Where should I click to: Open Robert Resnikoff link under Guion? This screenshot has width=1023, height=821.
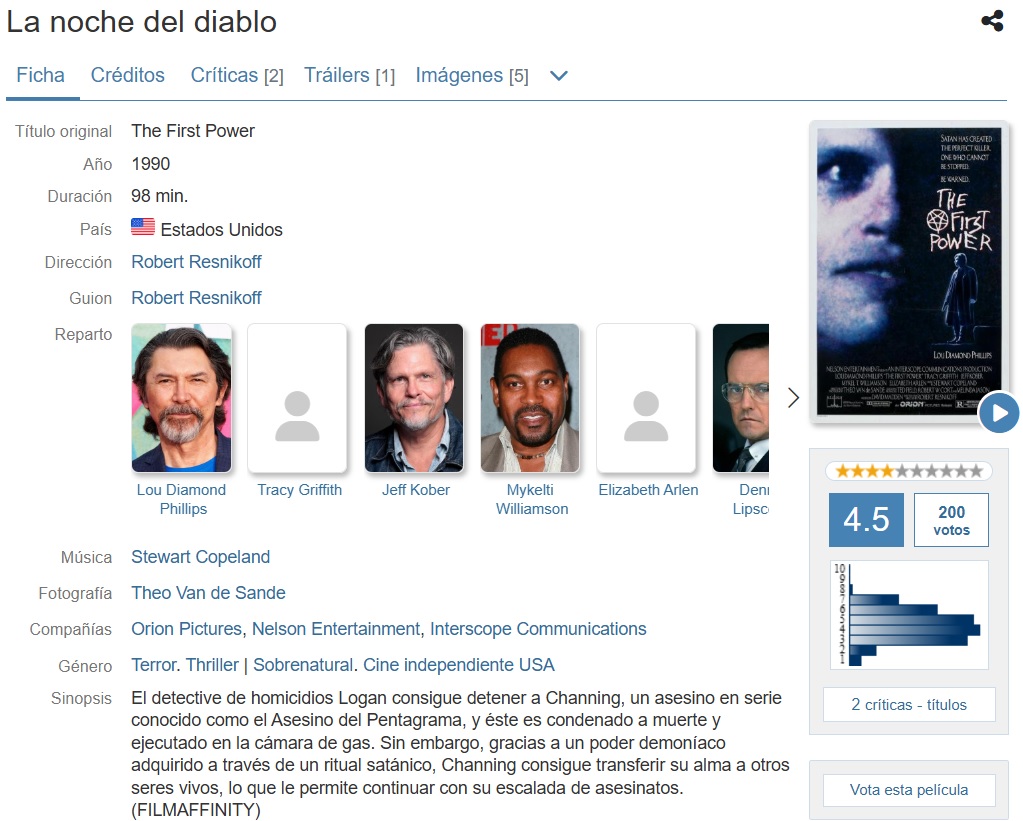pyautogui.click(x=196, y=298)
